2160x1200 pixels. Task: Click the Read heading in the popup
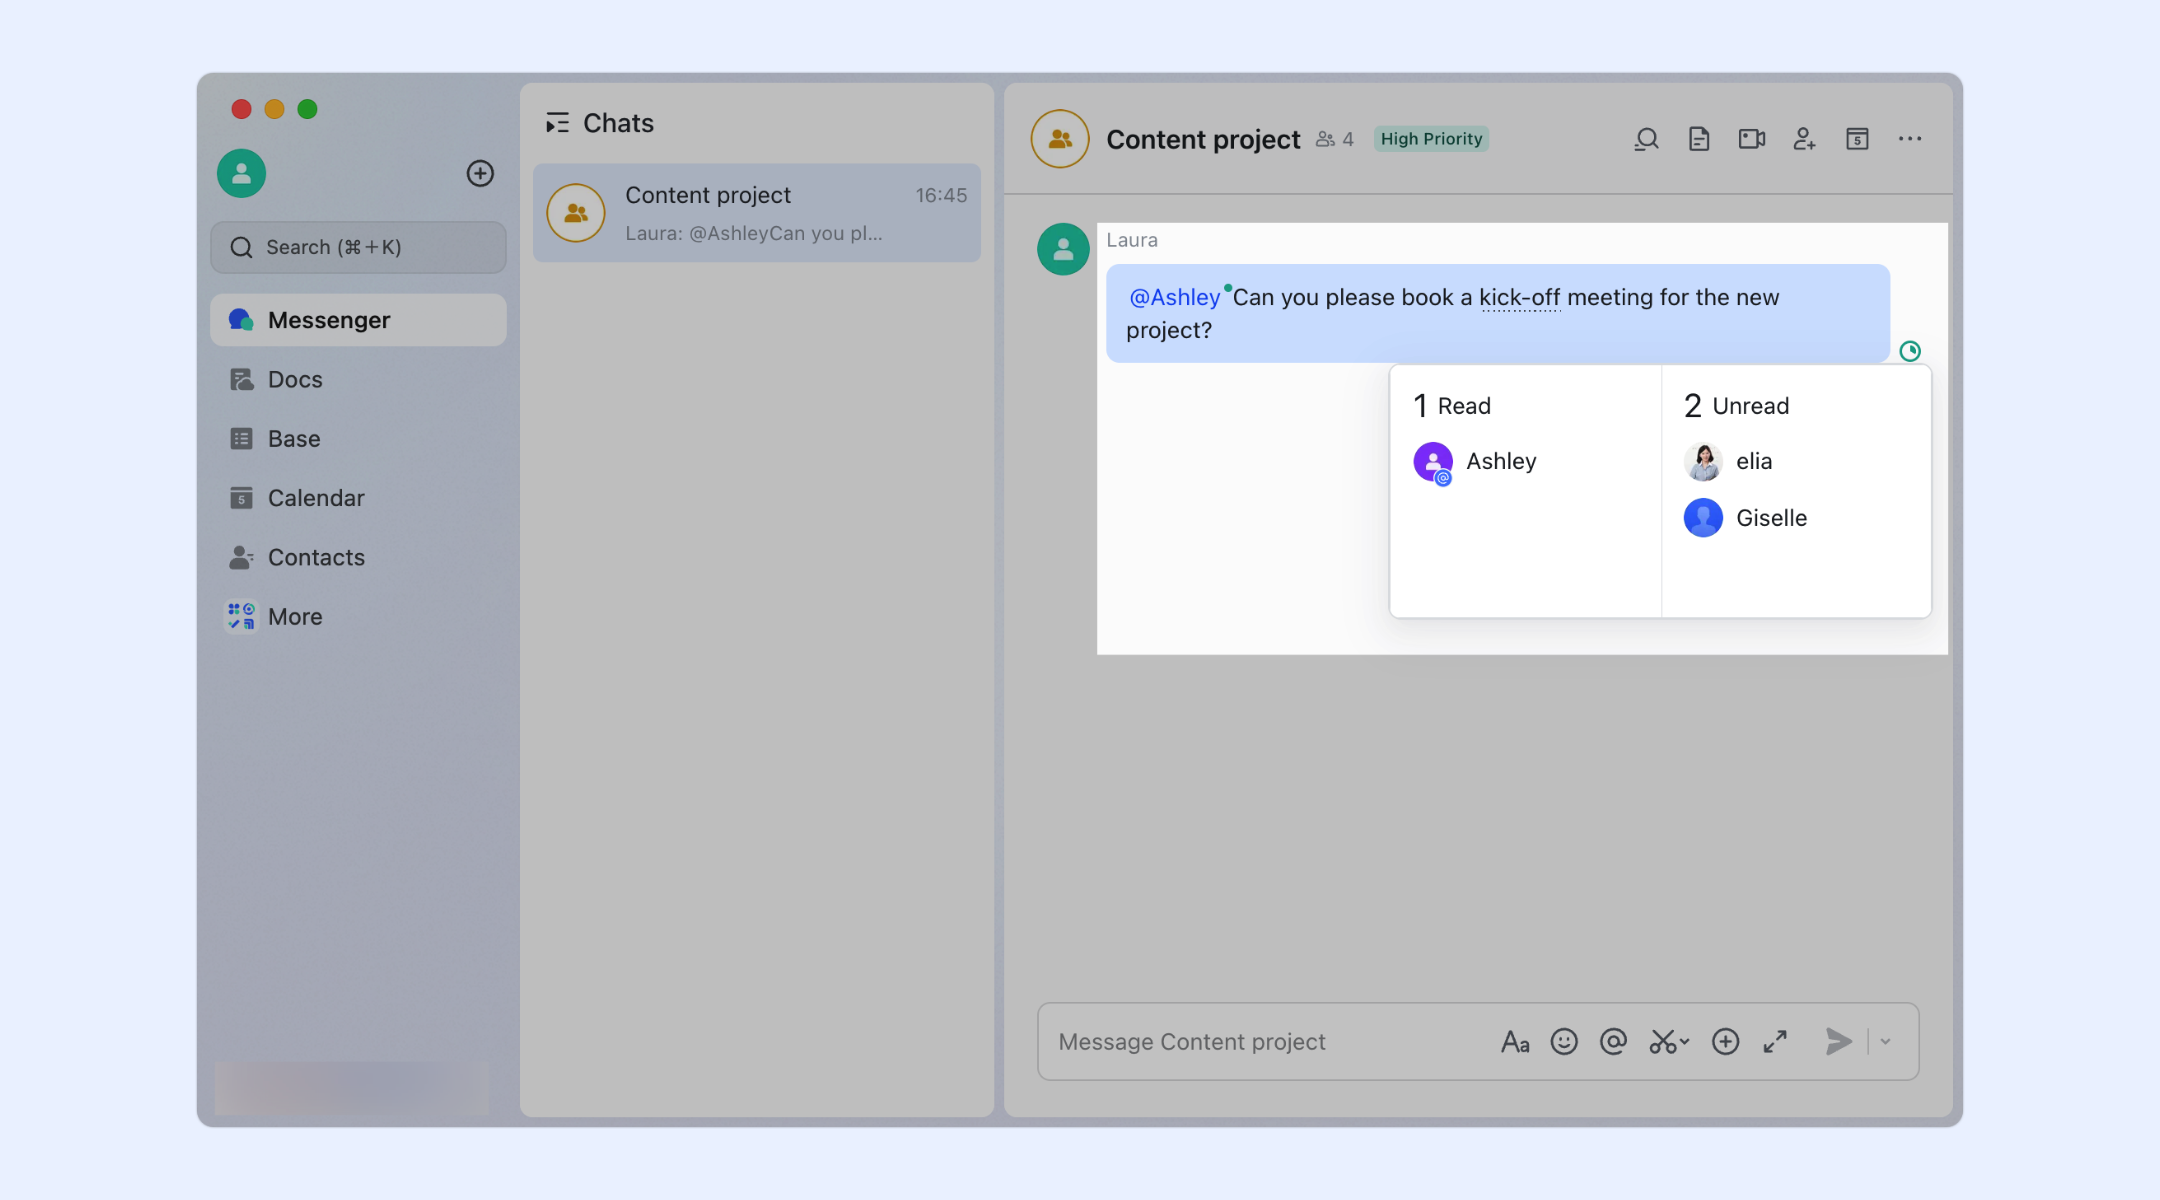1452,406
